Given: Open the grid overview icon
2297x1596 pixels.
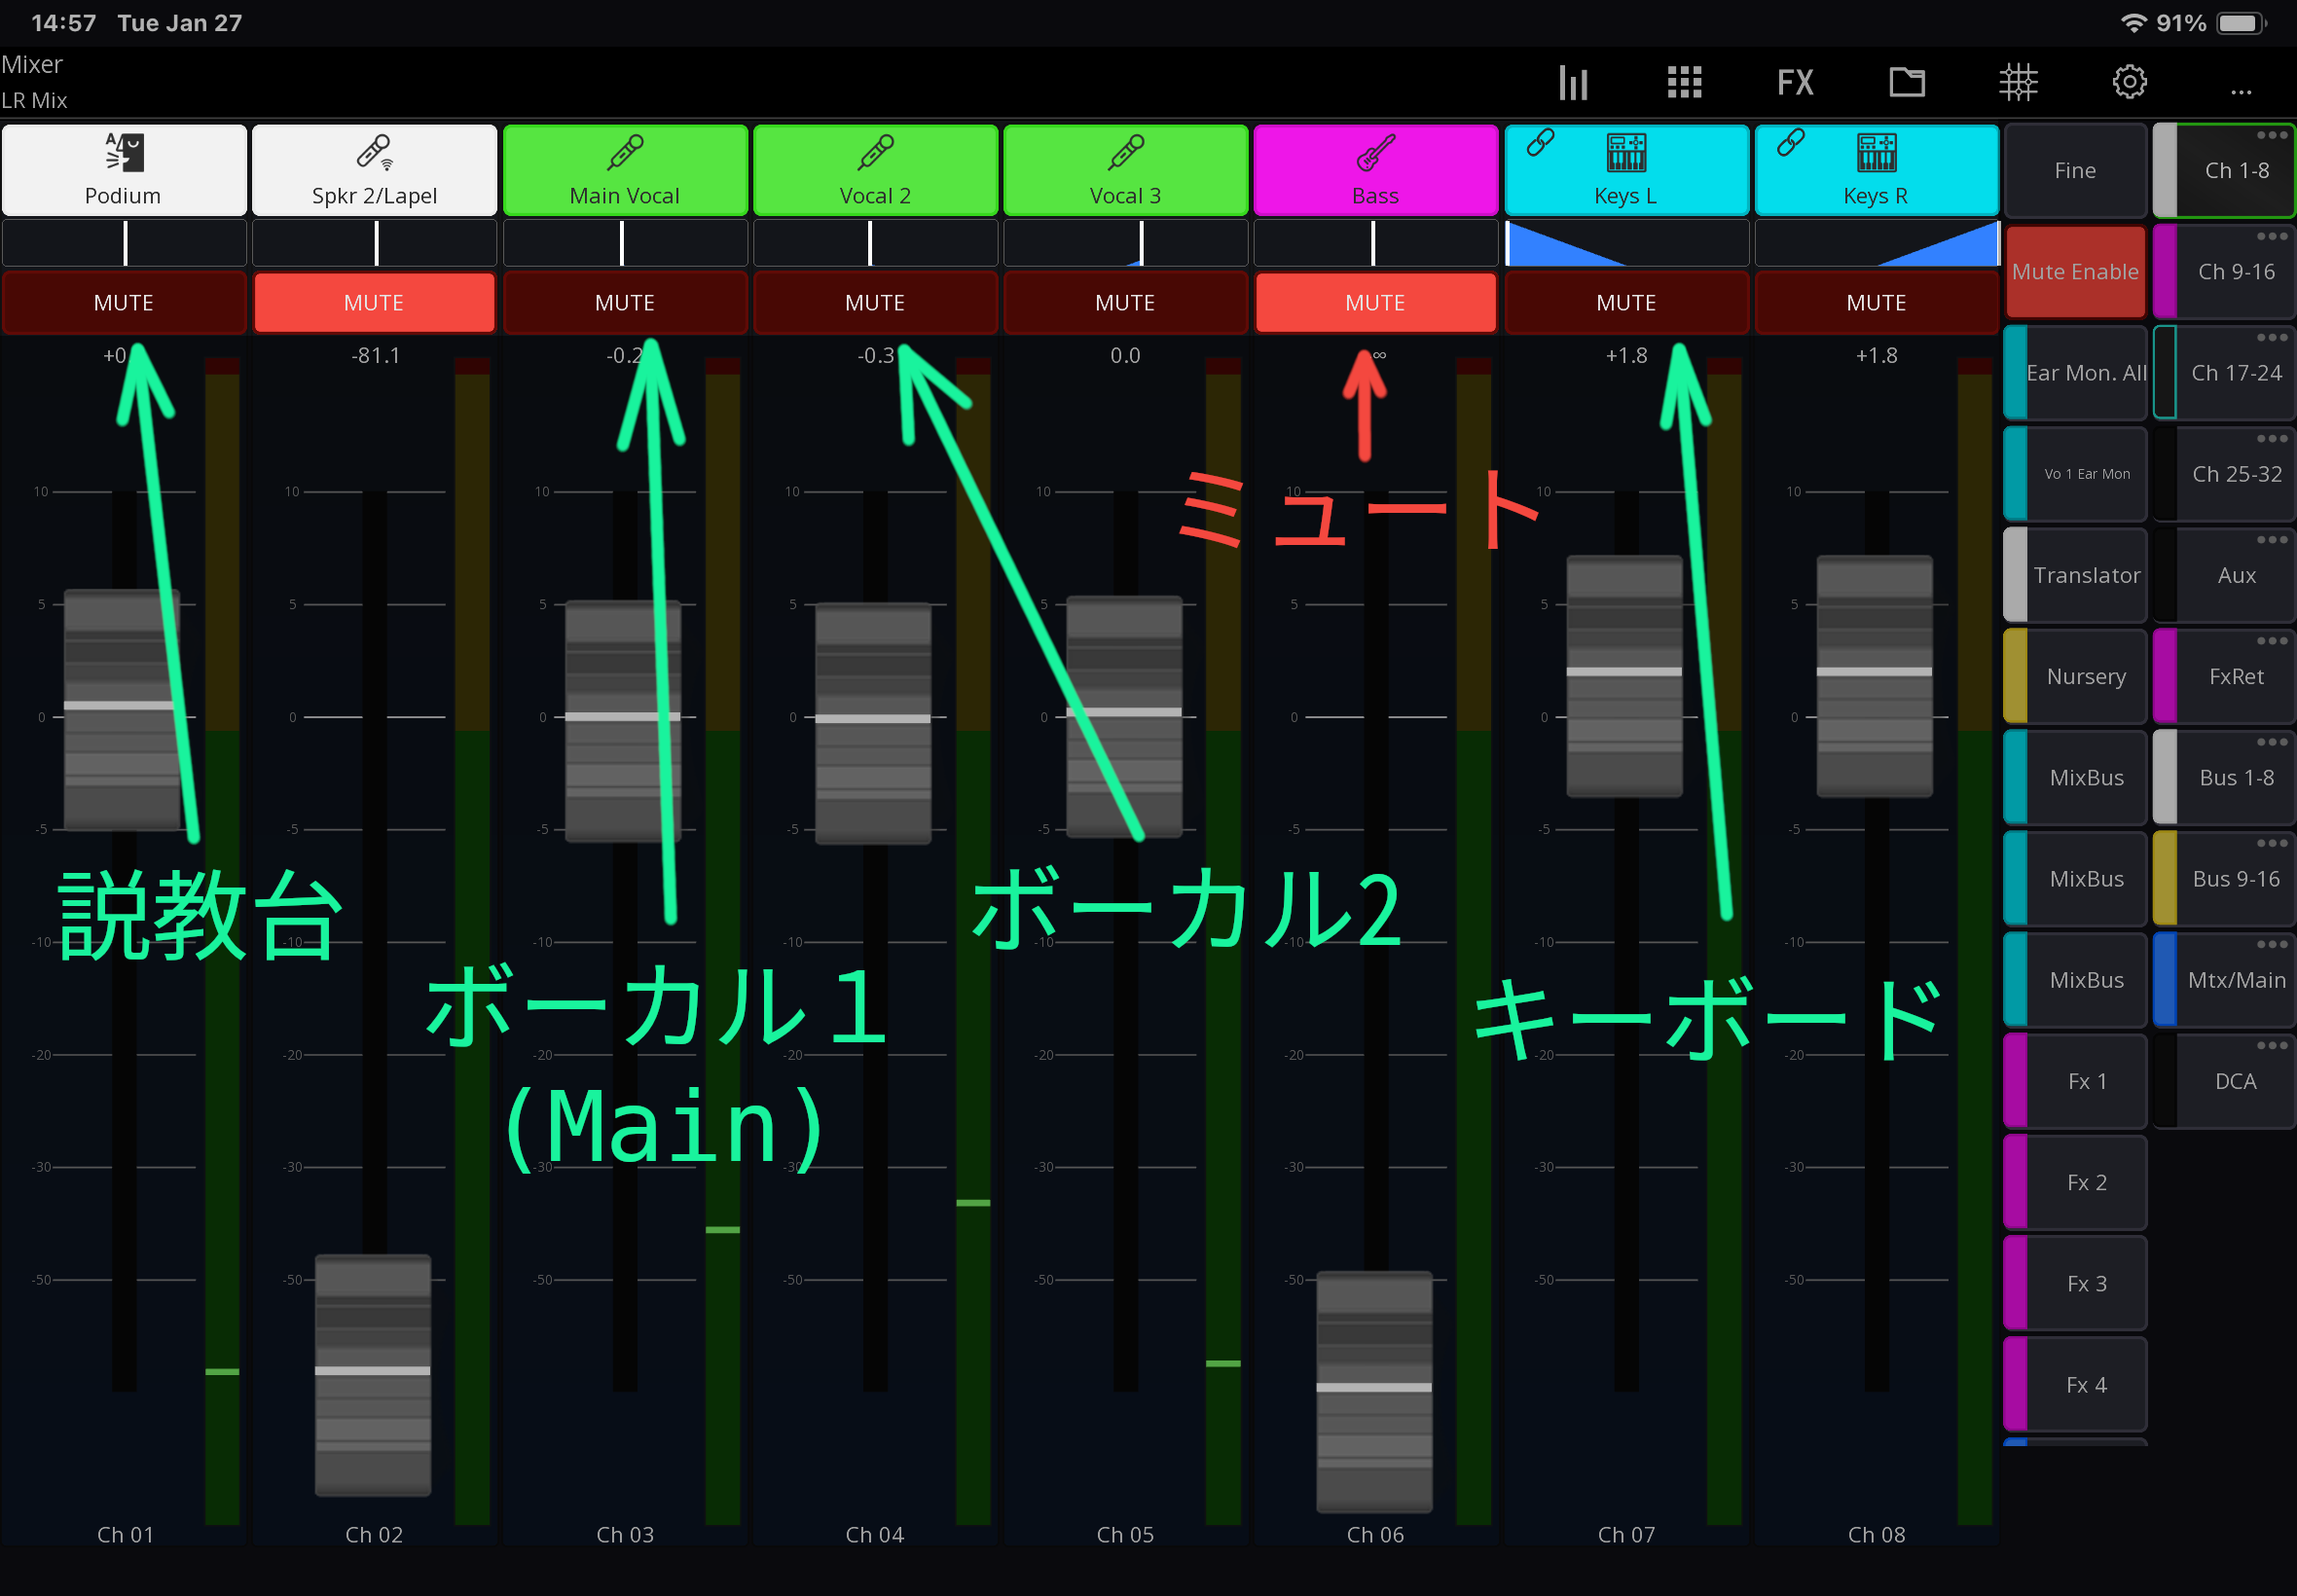Looking at the screenshot, I should [x=1684, y=82].
